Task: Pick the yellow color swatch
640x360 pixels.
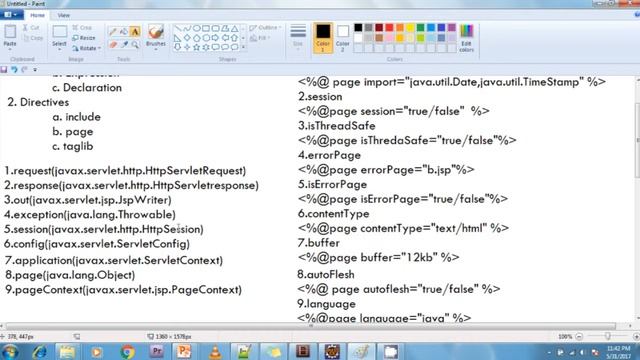Action: [410, 27]
